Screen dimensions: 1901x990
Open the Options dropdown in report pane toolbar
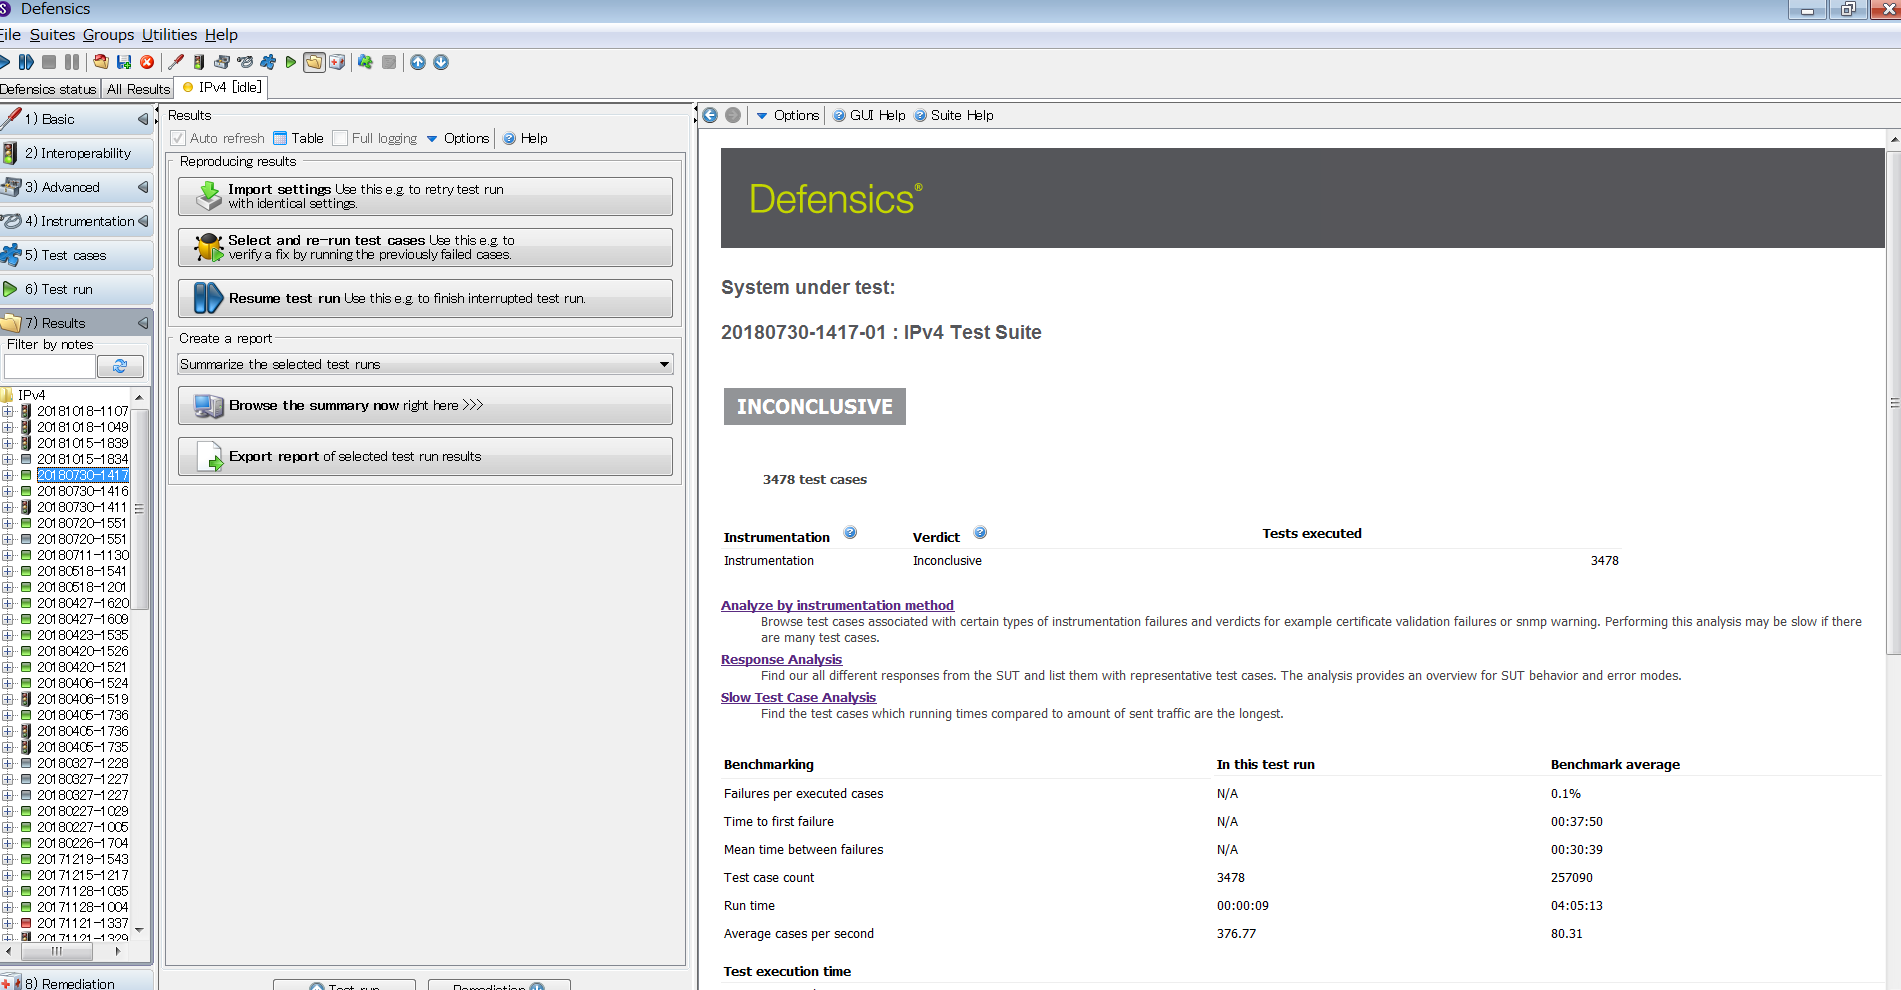[788, 115]
